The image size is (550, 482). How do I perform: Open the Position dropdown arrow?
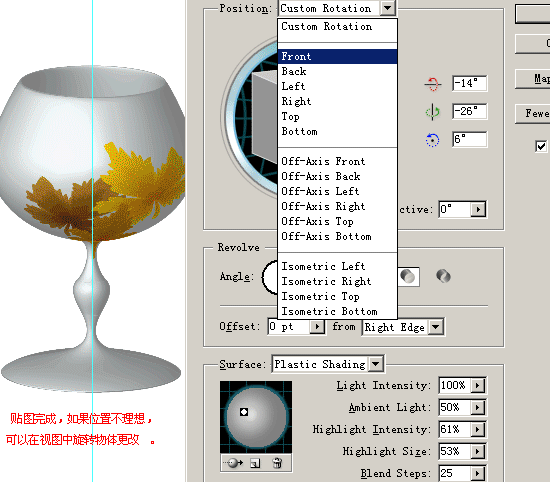tap(388, 8)
